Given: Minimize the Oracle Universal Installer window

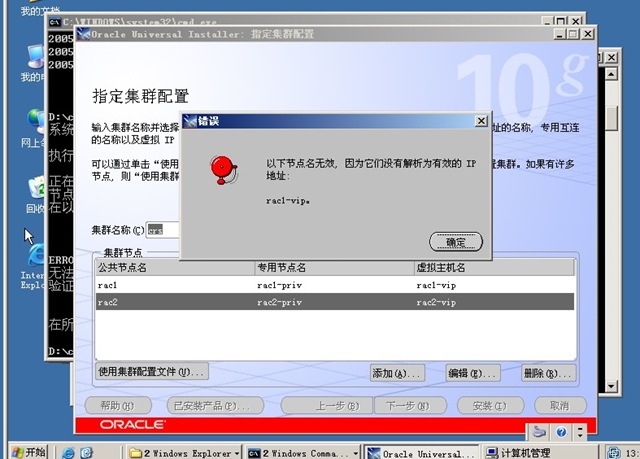Looking at the screenshot, I should 560,34.
